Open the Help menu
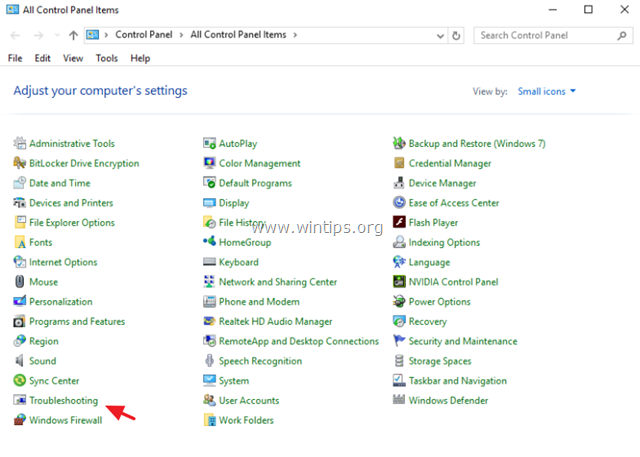The width and height of the screenshot is (640, 457). tap(140, 58)
